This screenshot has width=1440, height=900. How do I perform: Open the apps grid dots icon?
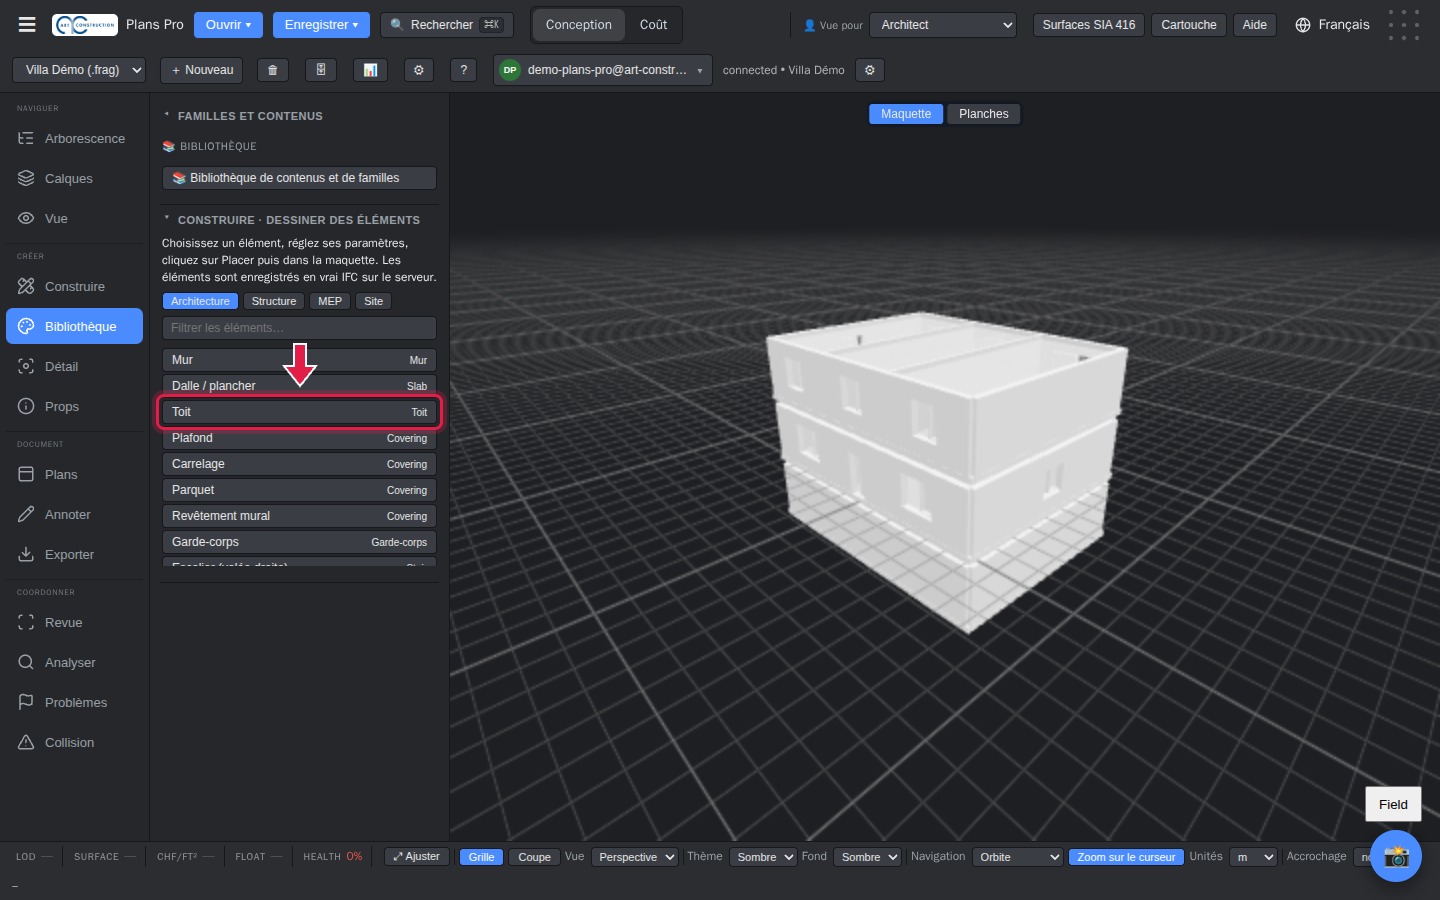[x=1404, y=25]
